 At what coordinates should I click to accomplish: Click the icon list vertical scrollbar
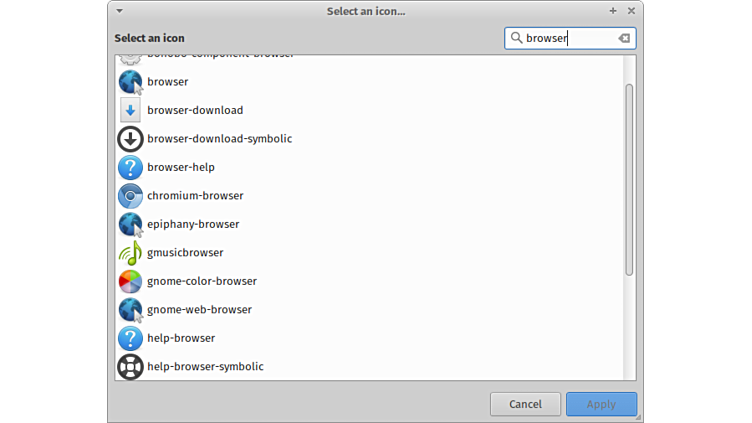tap(629, 180)
